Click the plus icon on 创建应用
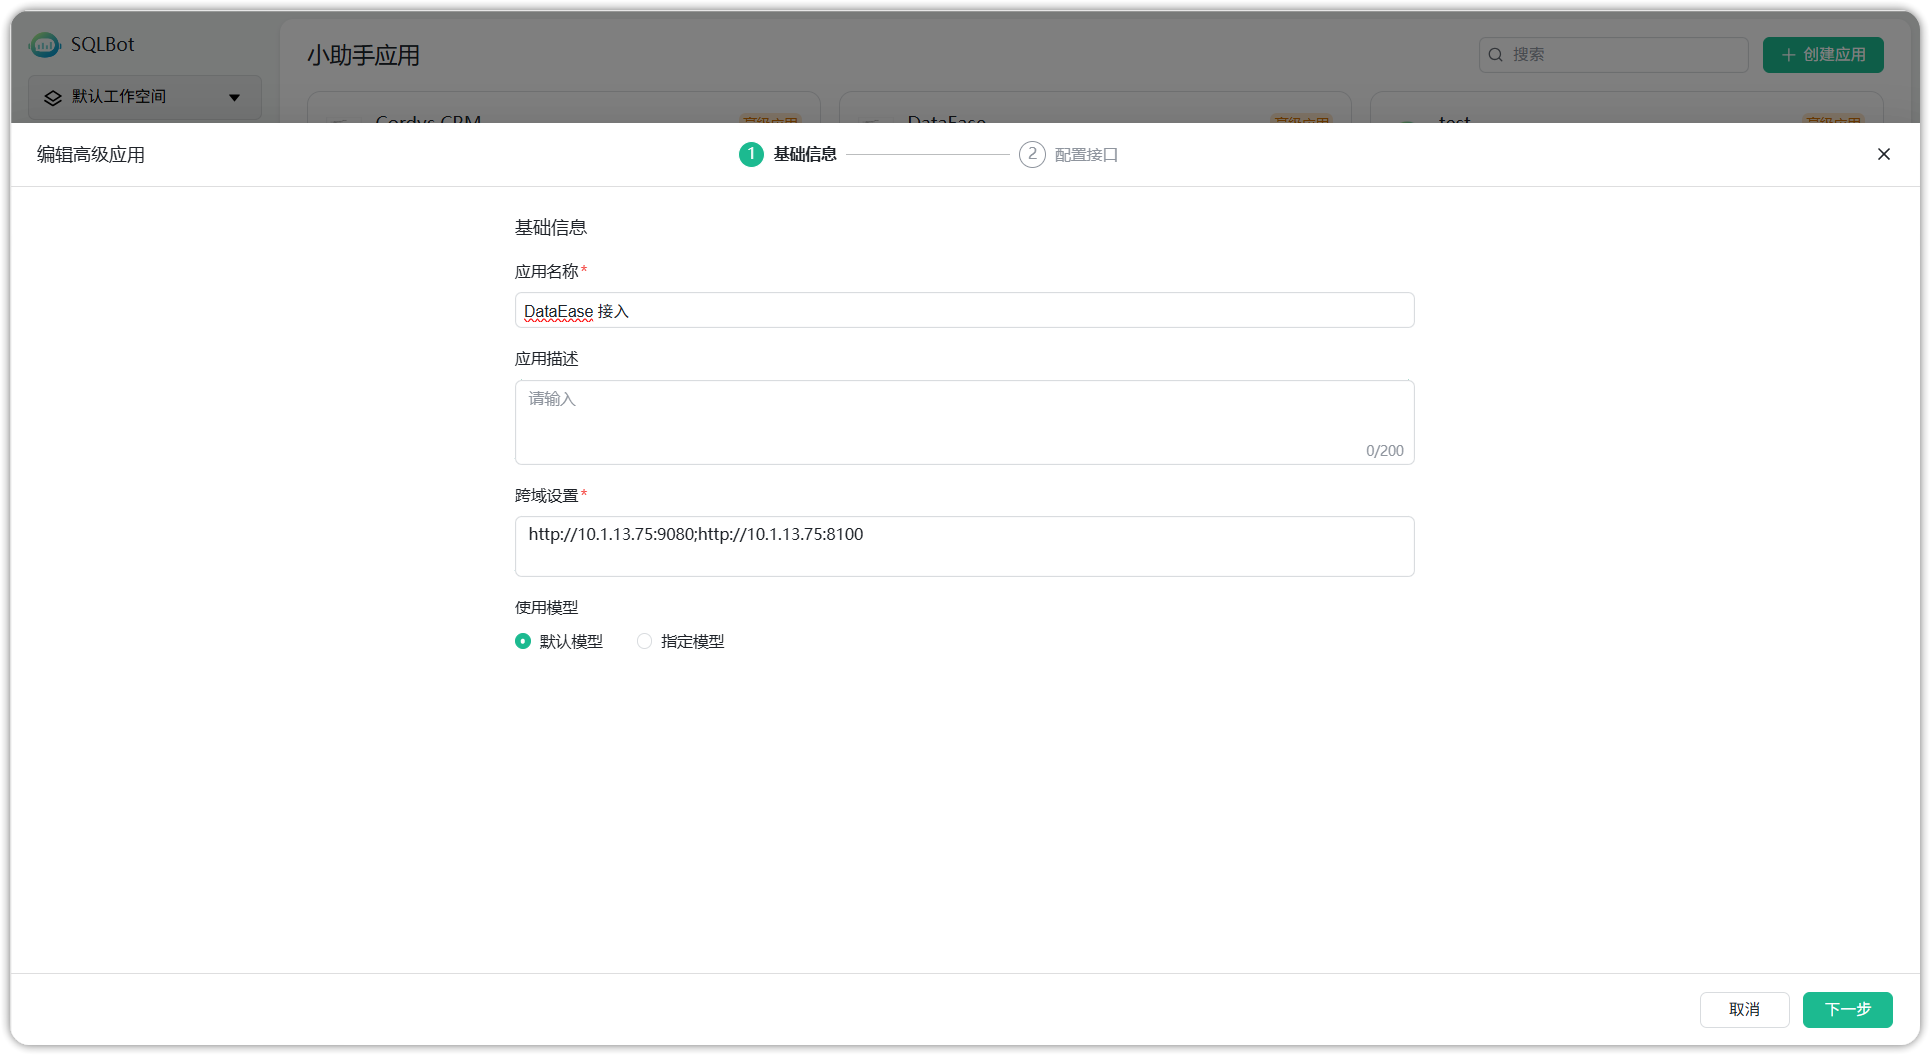Image resolution: width=1930 pixels, height=1055 pixels. tap(1788, 55)
